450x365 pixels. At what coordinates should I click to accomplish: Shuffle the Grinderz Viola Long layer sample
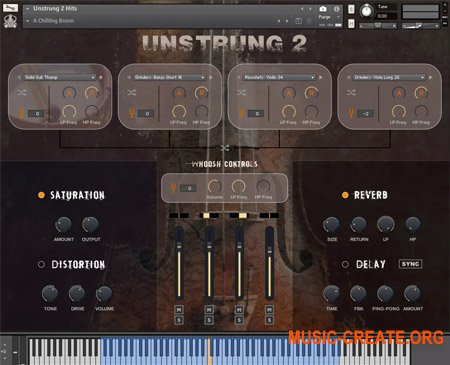tap(351, 93)
